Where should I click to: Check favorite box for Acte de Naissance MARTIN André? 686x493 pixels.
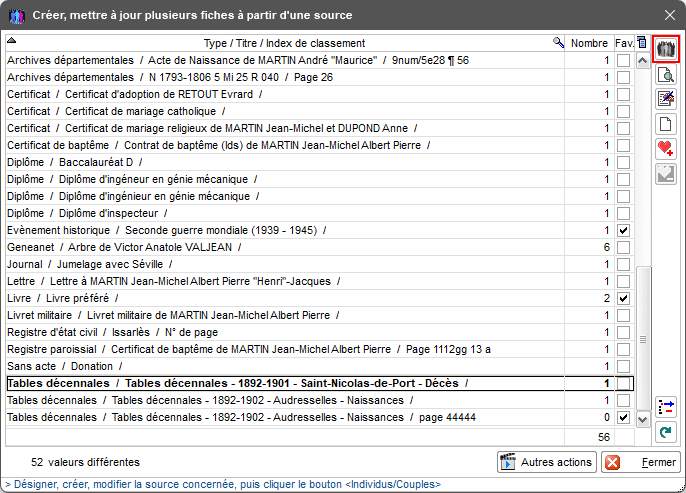(623, 60)
